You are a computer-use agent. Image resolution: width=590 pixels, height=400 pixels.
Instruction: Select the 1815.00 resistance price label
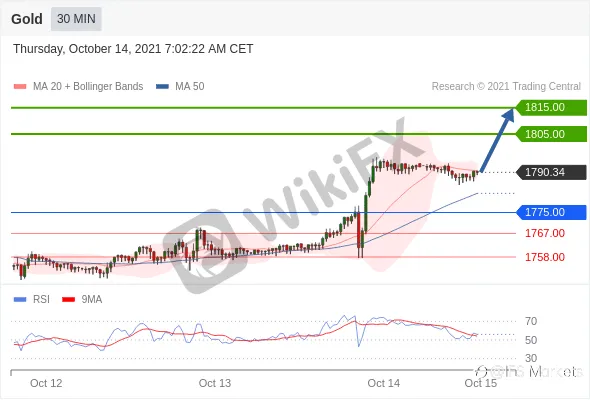tap(551, 108)
